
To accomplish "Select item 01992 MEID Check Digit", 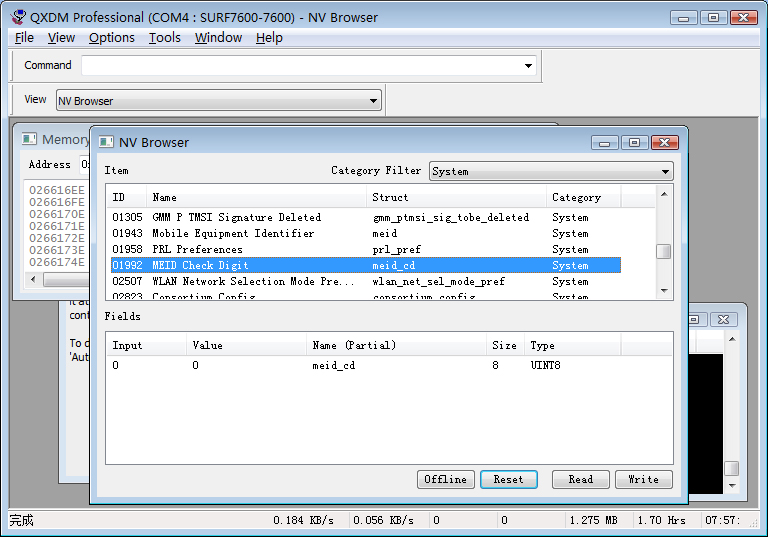I will click(x=366, y=265).
